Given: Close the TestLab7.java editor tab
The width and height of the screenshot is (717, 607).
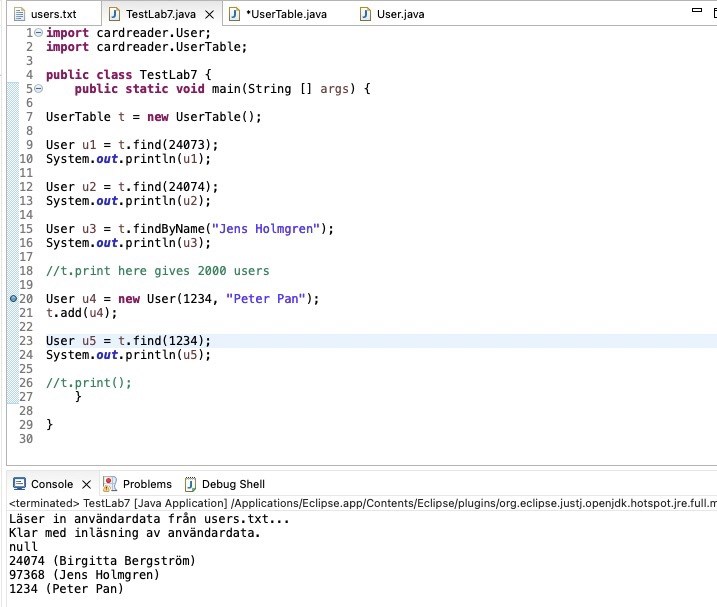Looking at the screenshot, I should (x=209, y=15).
